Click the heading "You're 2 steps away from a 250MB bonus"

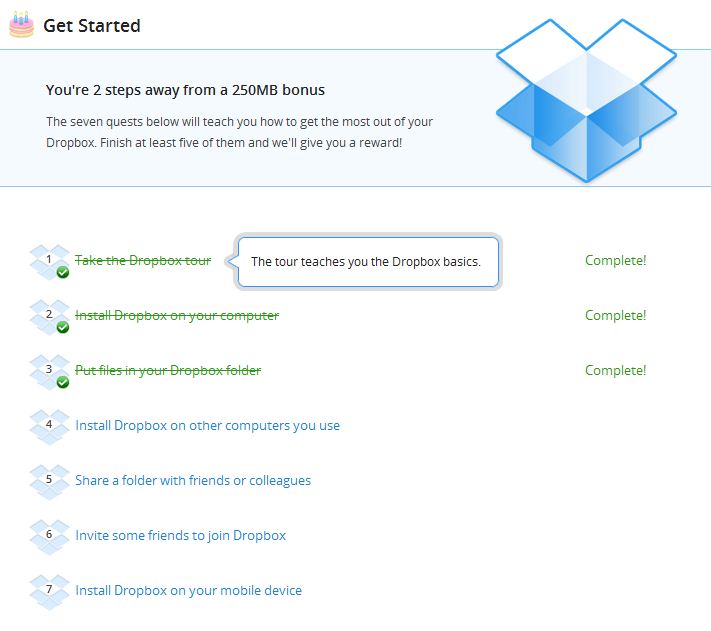[185, 90]
